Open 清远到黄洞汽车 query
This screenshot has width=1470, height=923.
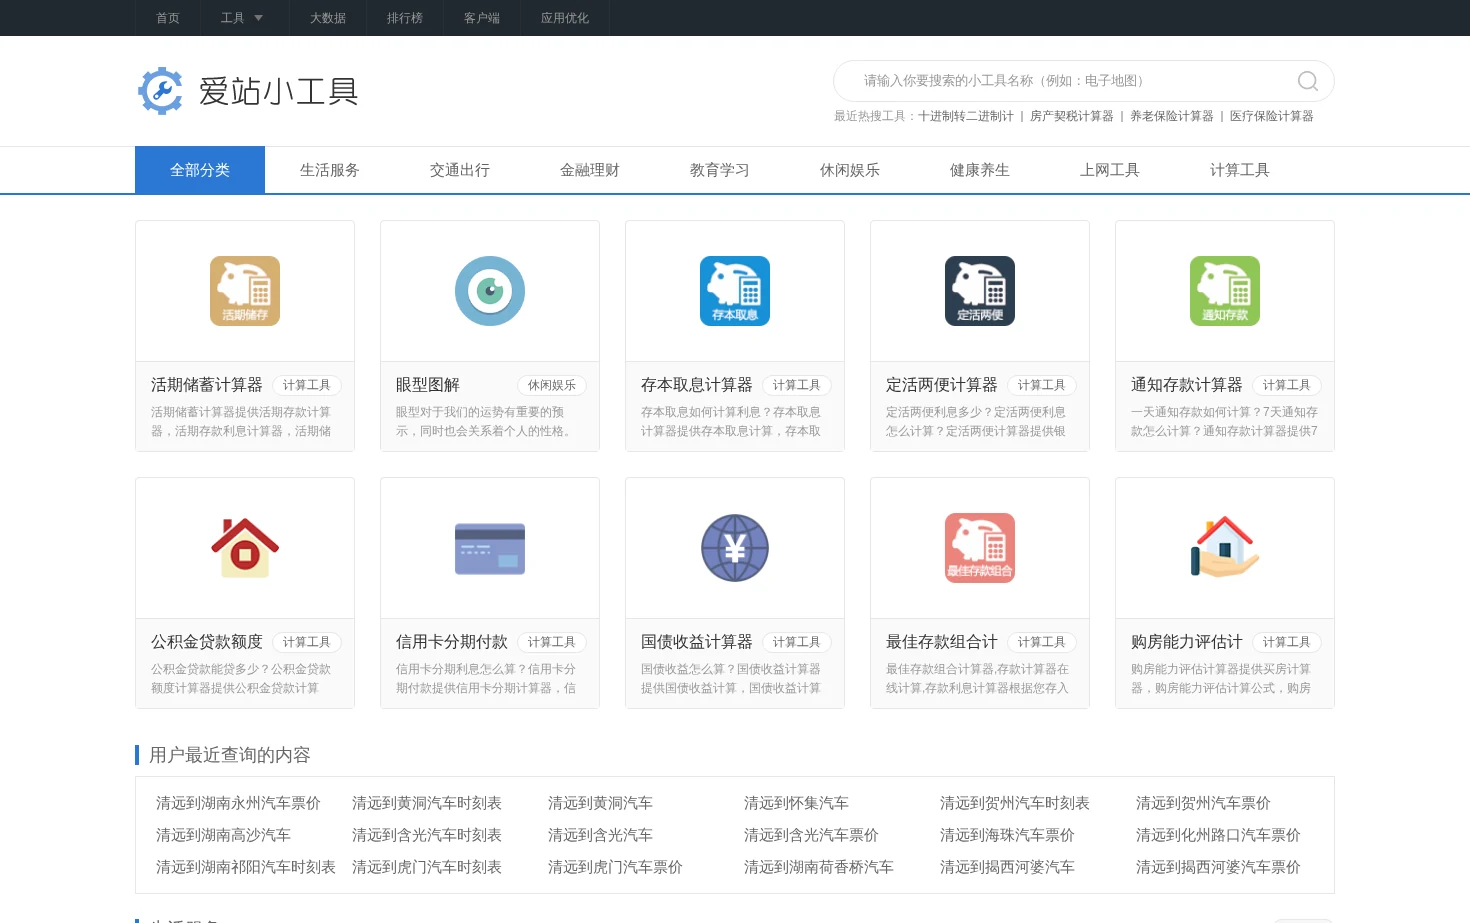tap(600, 803)
